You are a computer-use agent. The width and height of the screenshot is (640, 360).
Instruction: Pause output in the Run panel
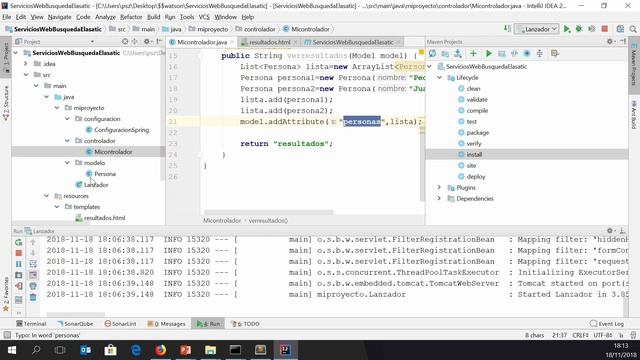(x=18, y=264)
